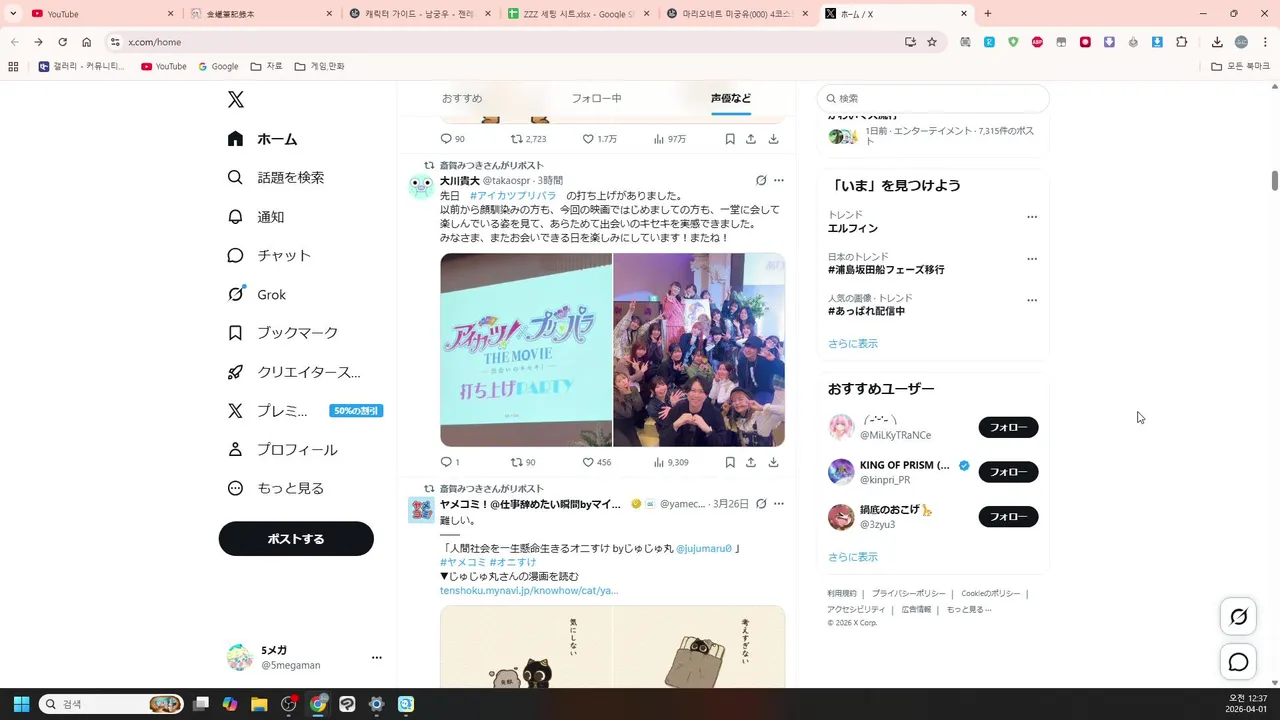Open チャット messages
Viewport: 1280px width, 720px height.
coord(269,255)
